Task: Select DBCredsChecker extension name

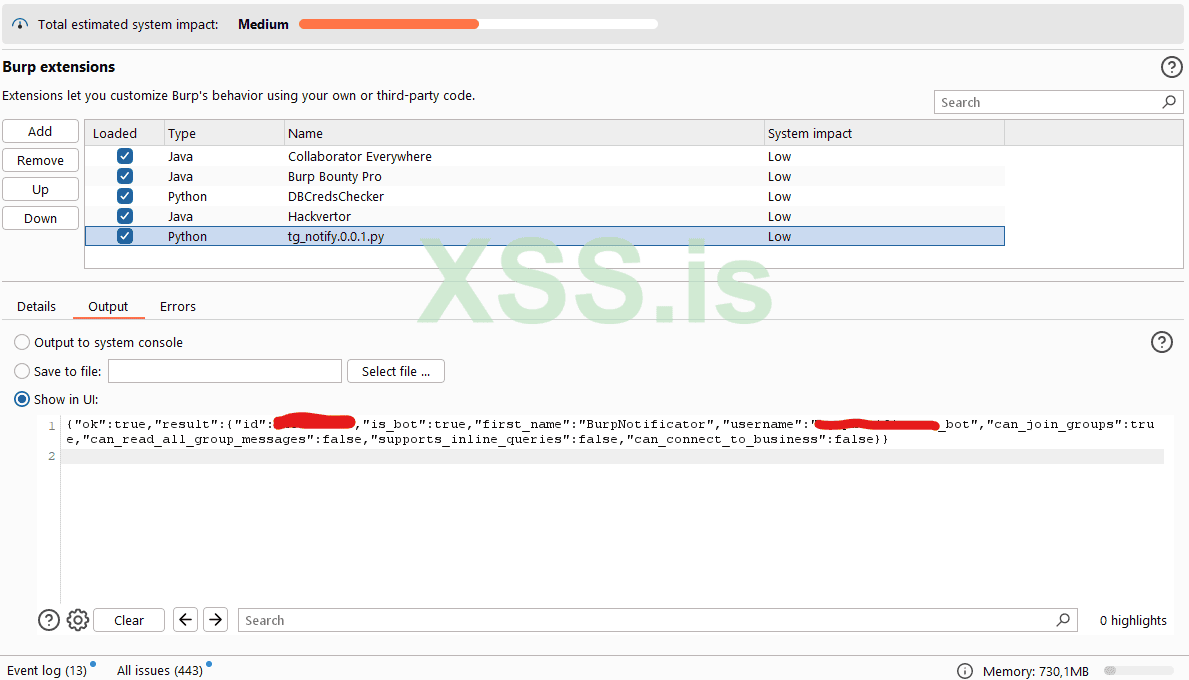Action: [x=336, y=196]
